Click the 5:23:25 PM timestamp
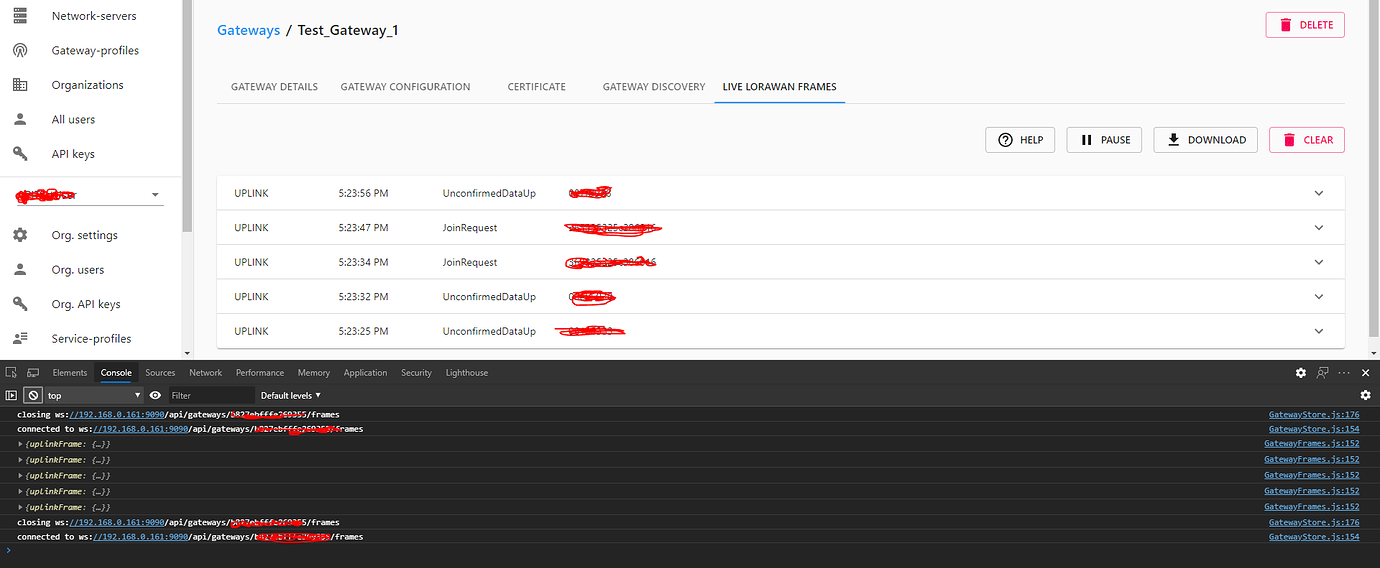Image resolution: width=1380 pixels, height=568 pixels. point(364,331)
